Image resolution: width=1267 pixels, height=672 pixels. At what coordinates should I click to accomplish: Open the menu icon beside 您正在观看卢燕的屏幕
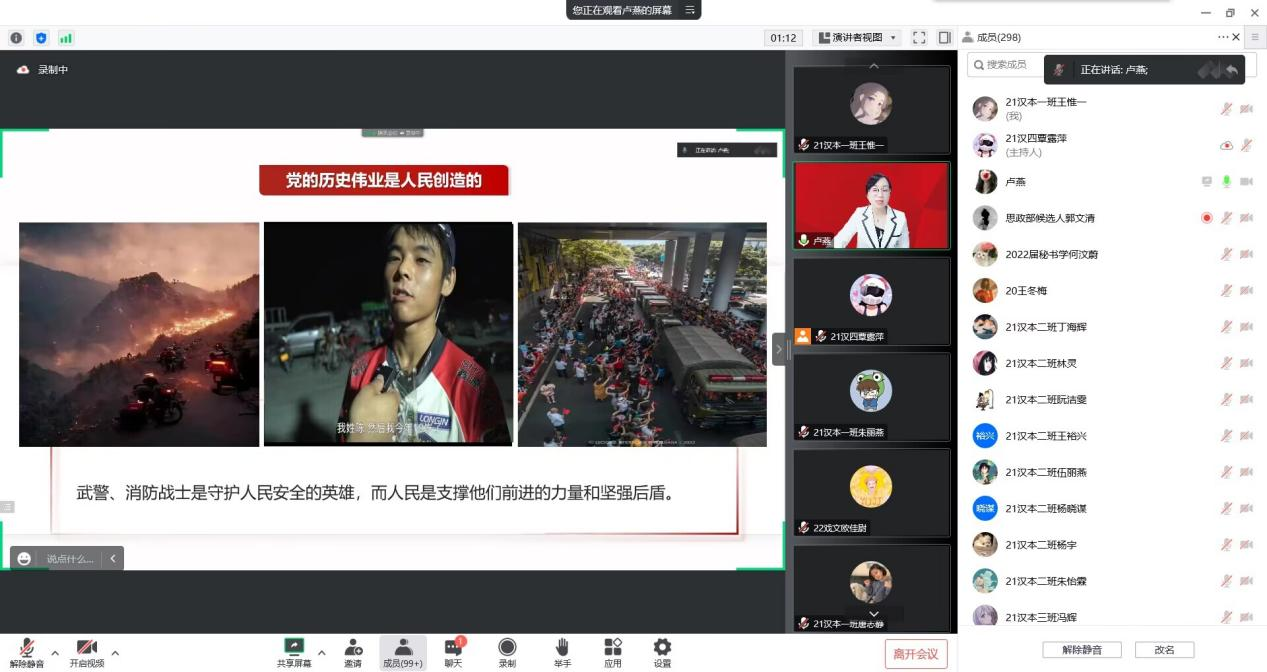[x=690, y=10]
